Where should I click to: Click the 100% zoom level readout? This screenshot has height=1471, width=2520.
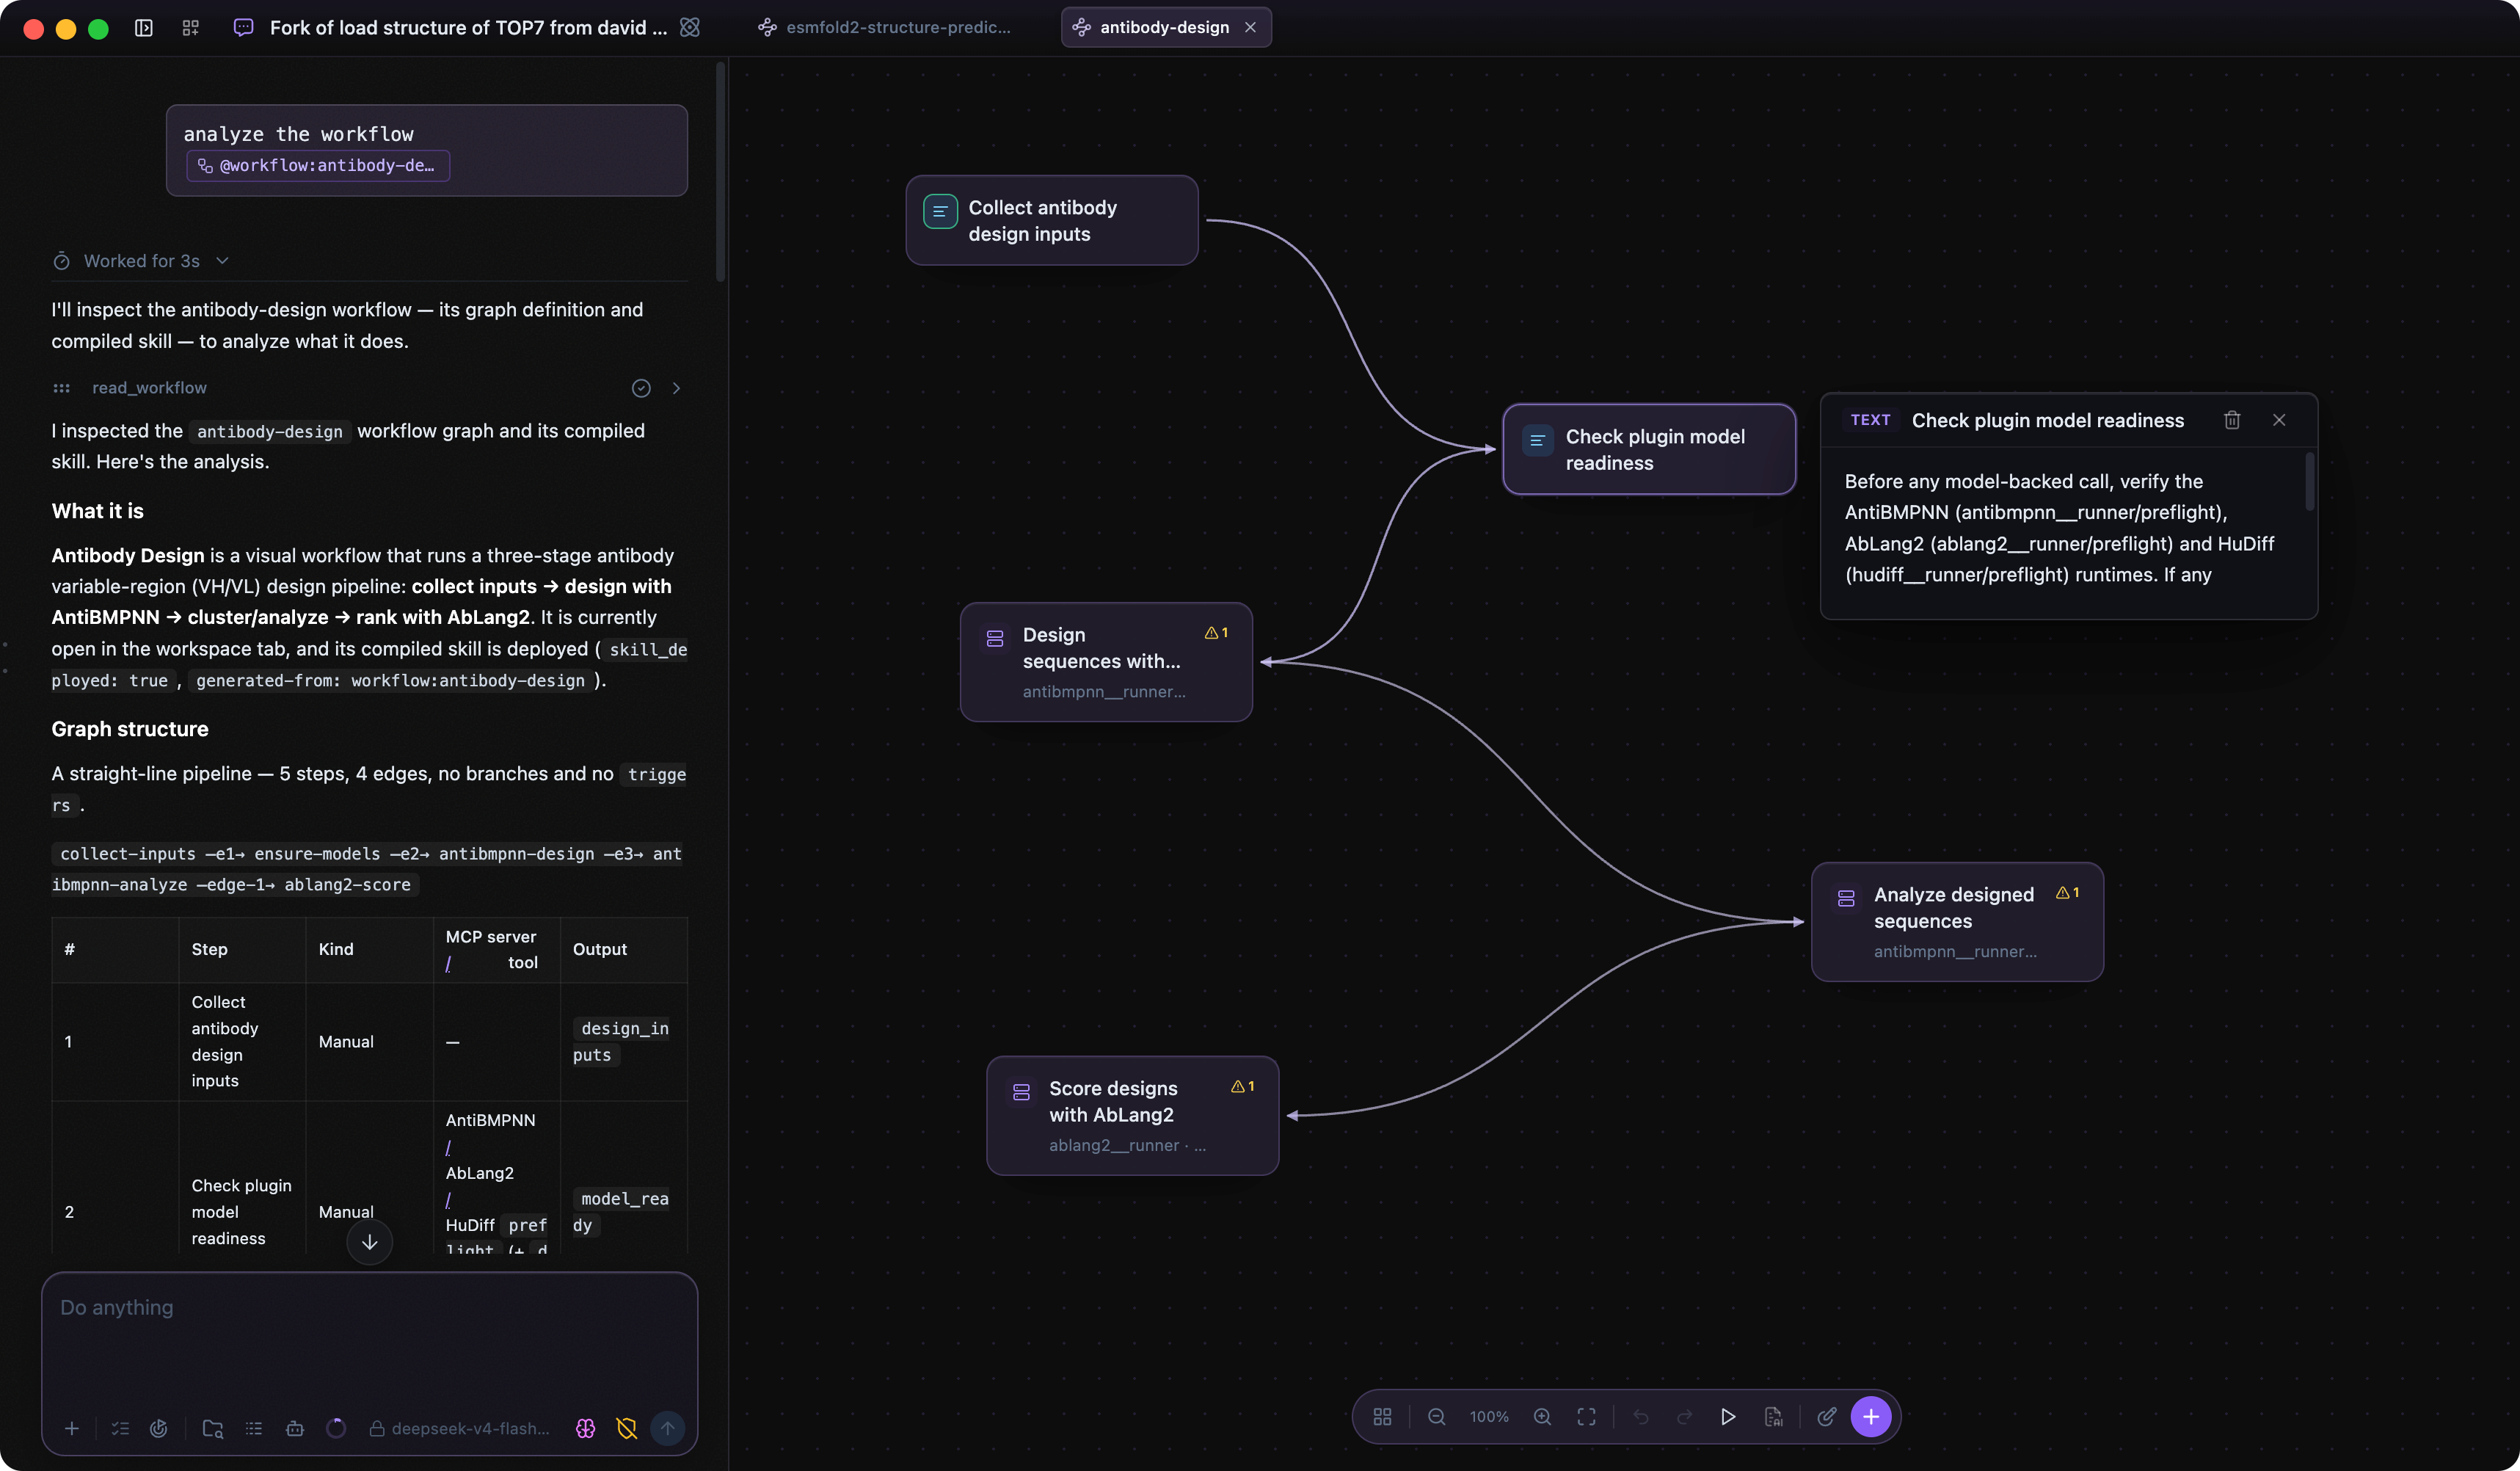click(x=1489, y=1417)
